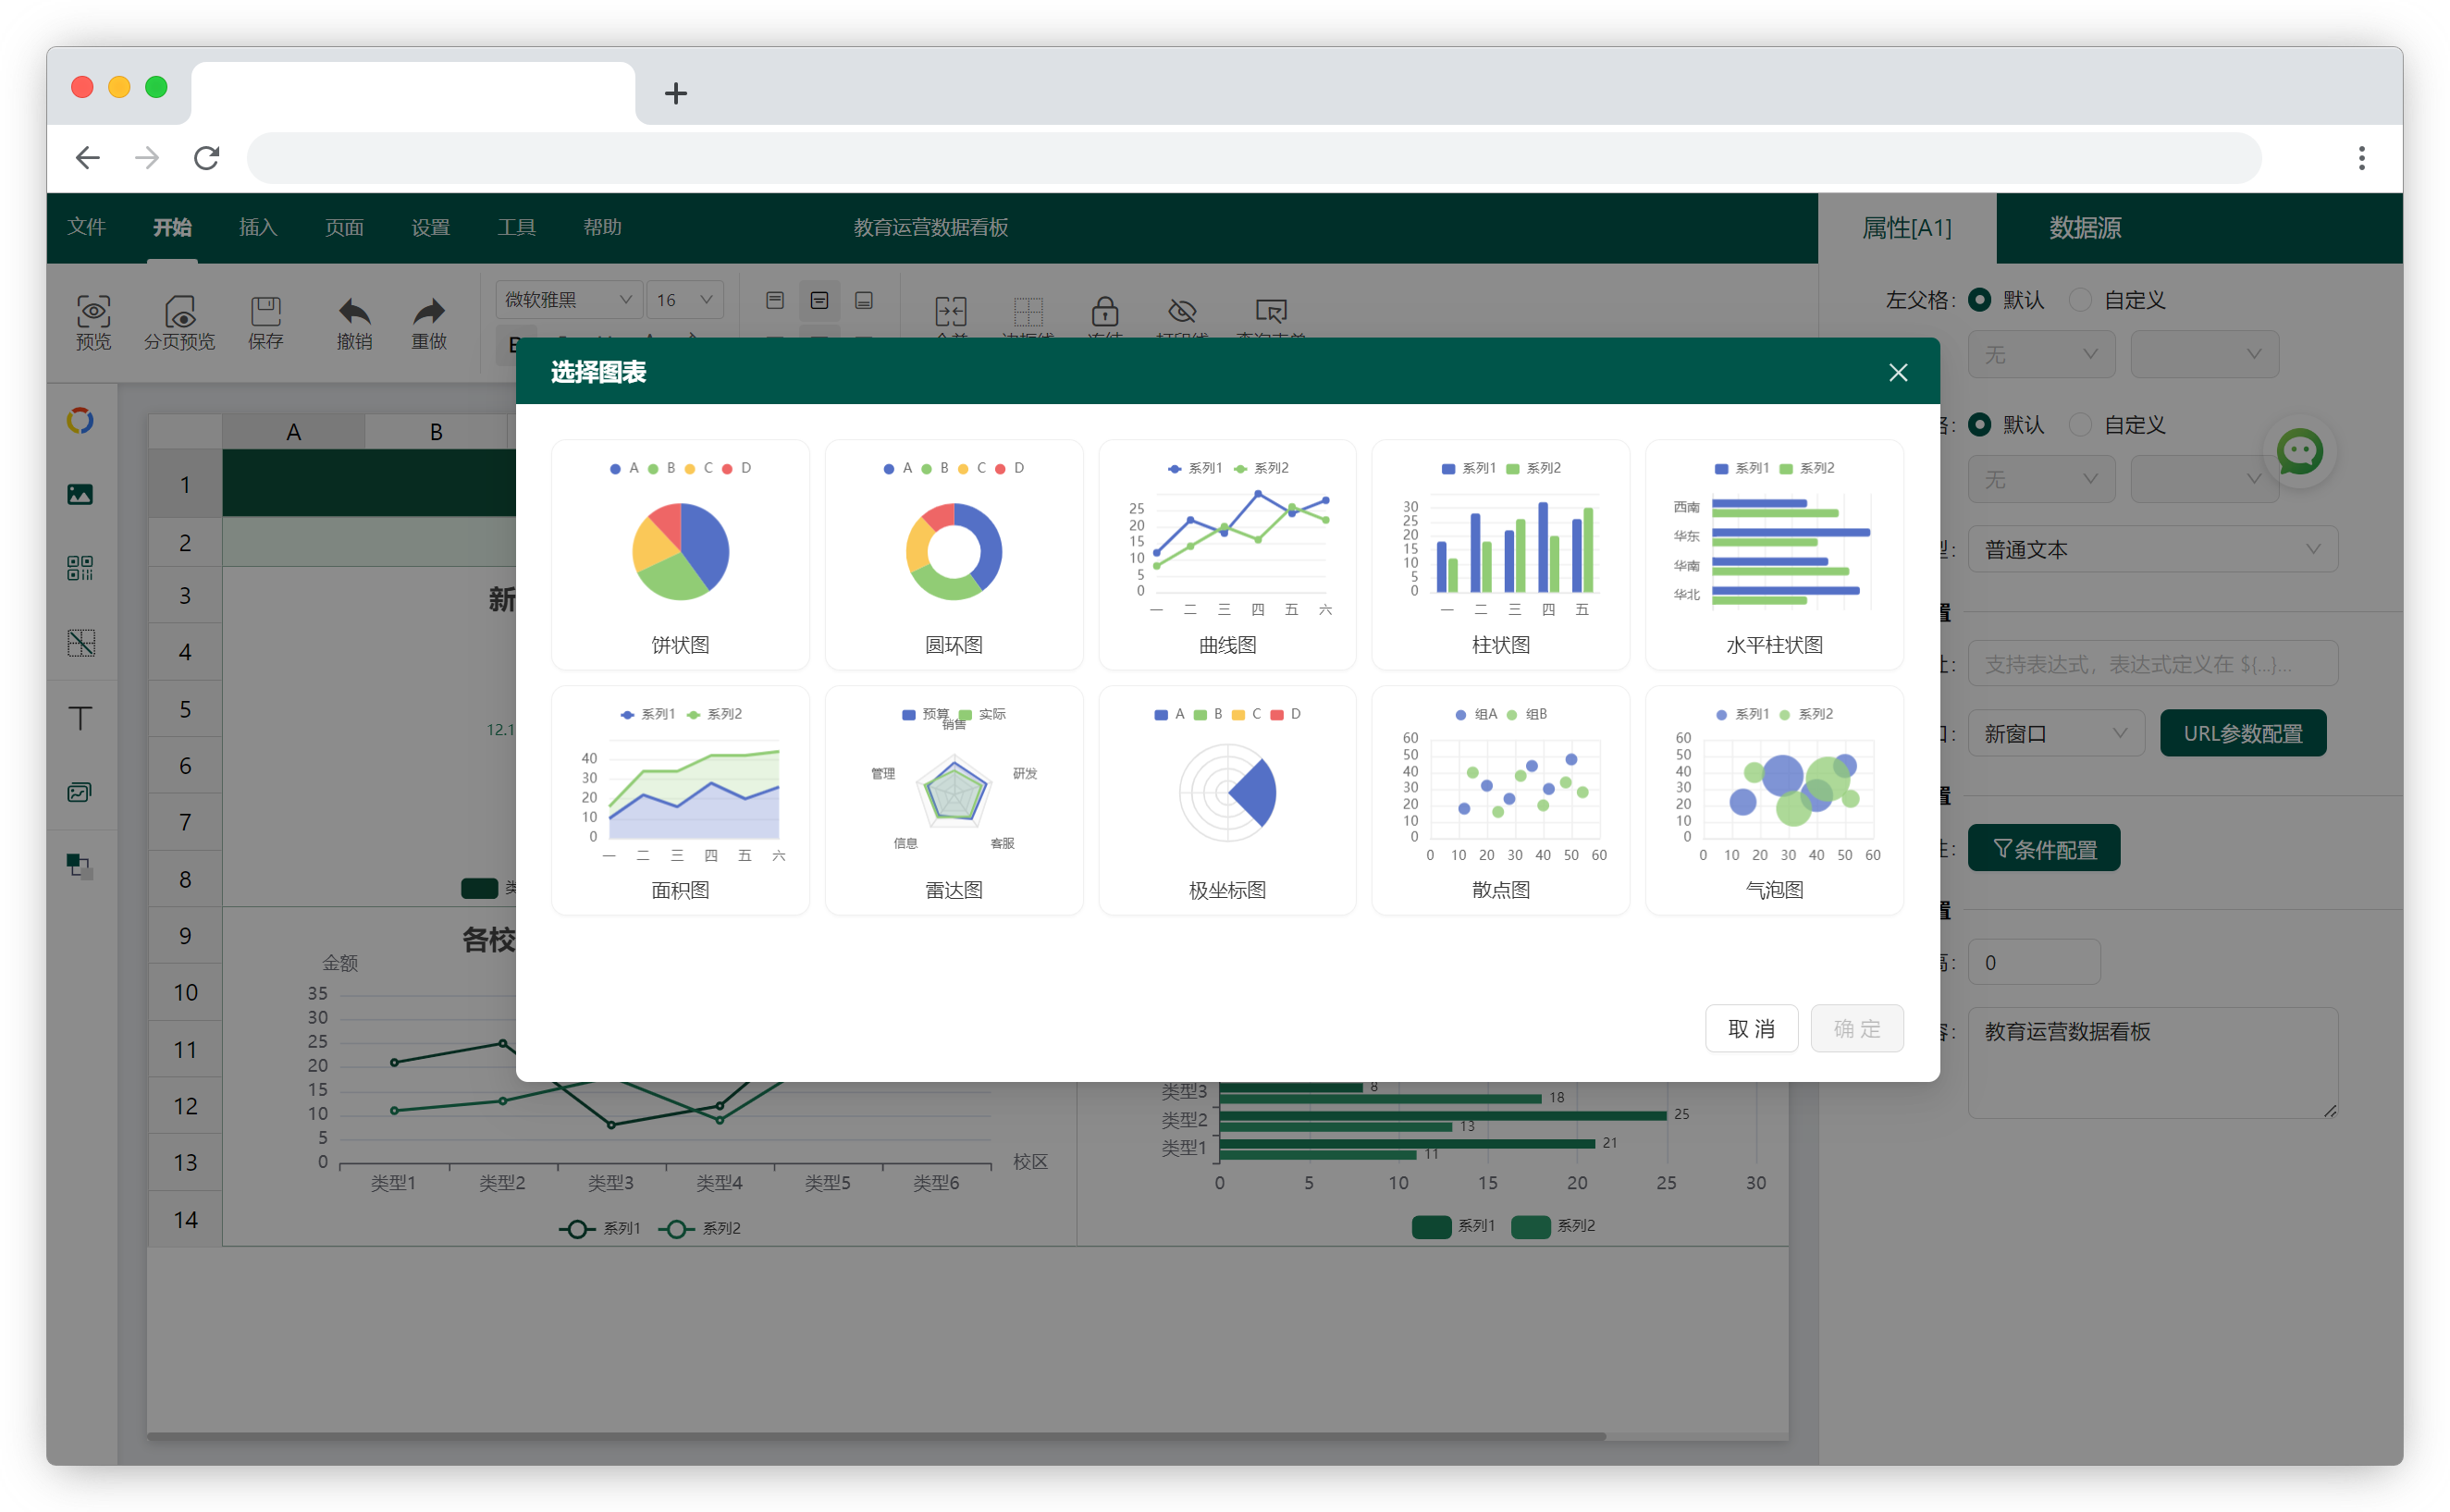2450x1512 pixels.
Task: Select the image icon in left sidebar
Action: coord(80,495)
